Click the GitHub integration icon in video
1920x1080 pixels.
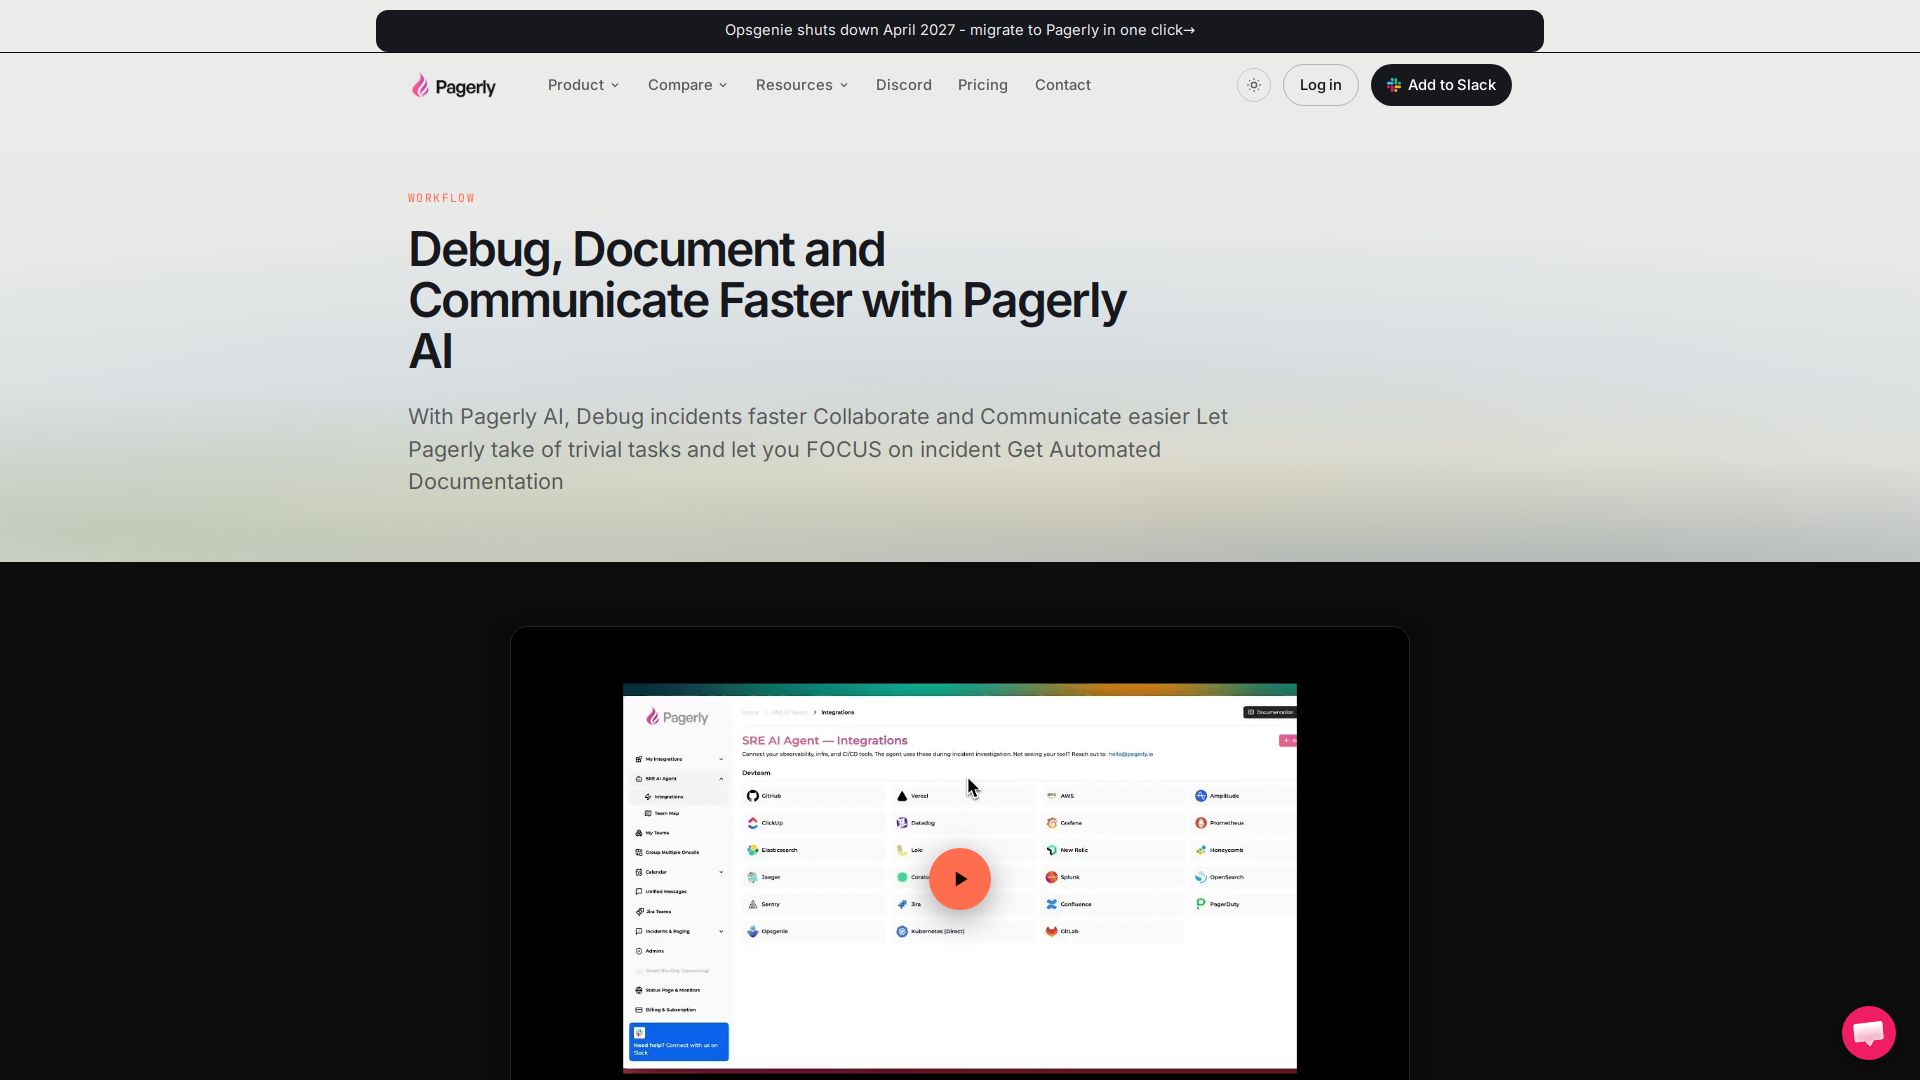tap(752, 796)
